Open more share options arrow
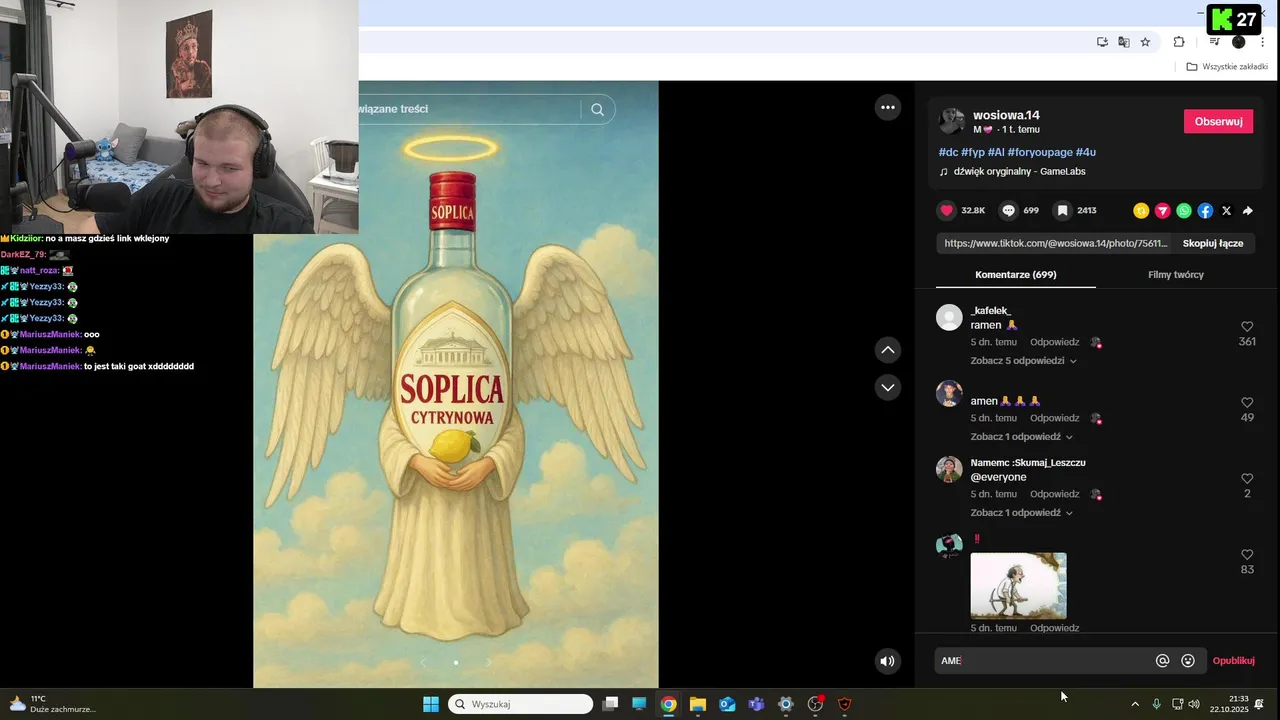The width and height of the screenshot is (1280, 720). coord(1248,211)
